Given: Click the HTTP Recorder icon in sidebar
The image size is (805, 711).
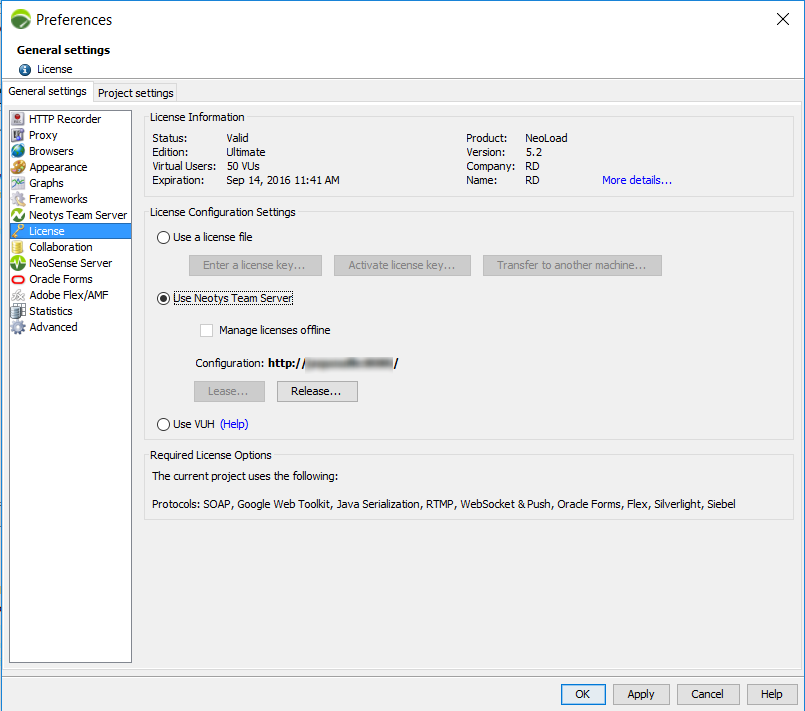Looking at the screenshot, I should 18,119.
